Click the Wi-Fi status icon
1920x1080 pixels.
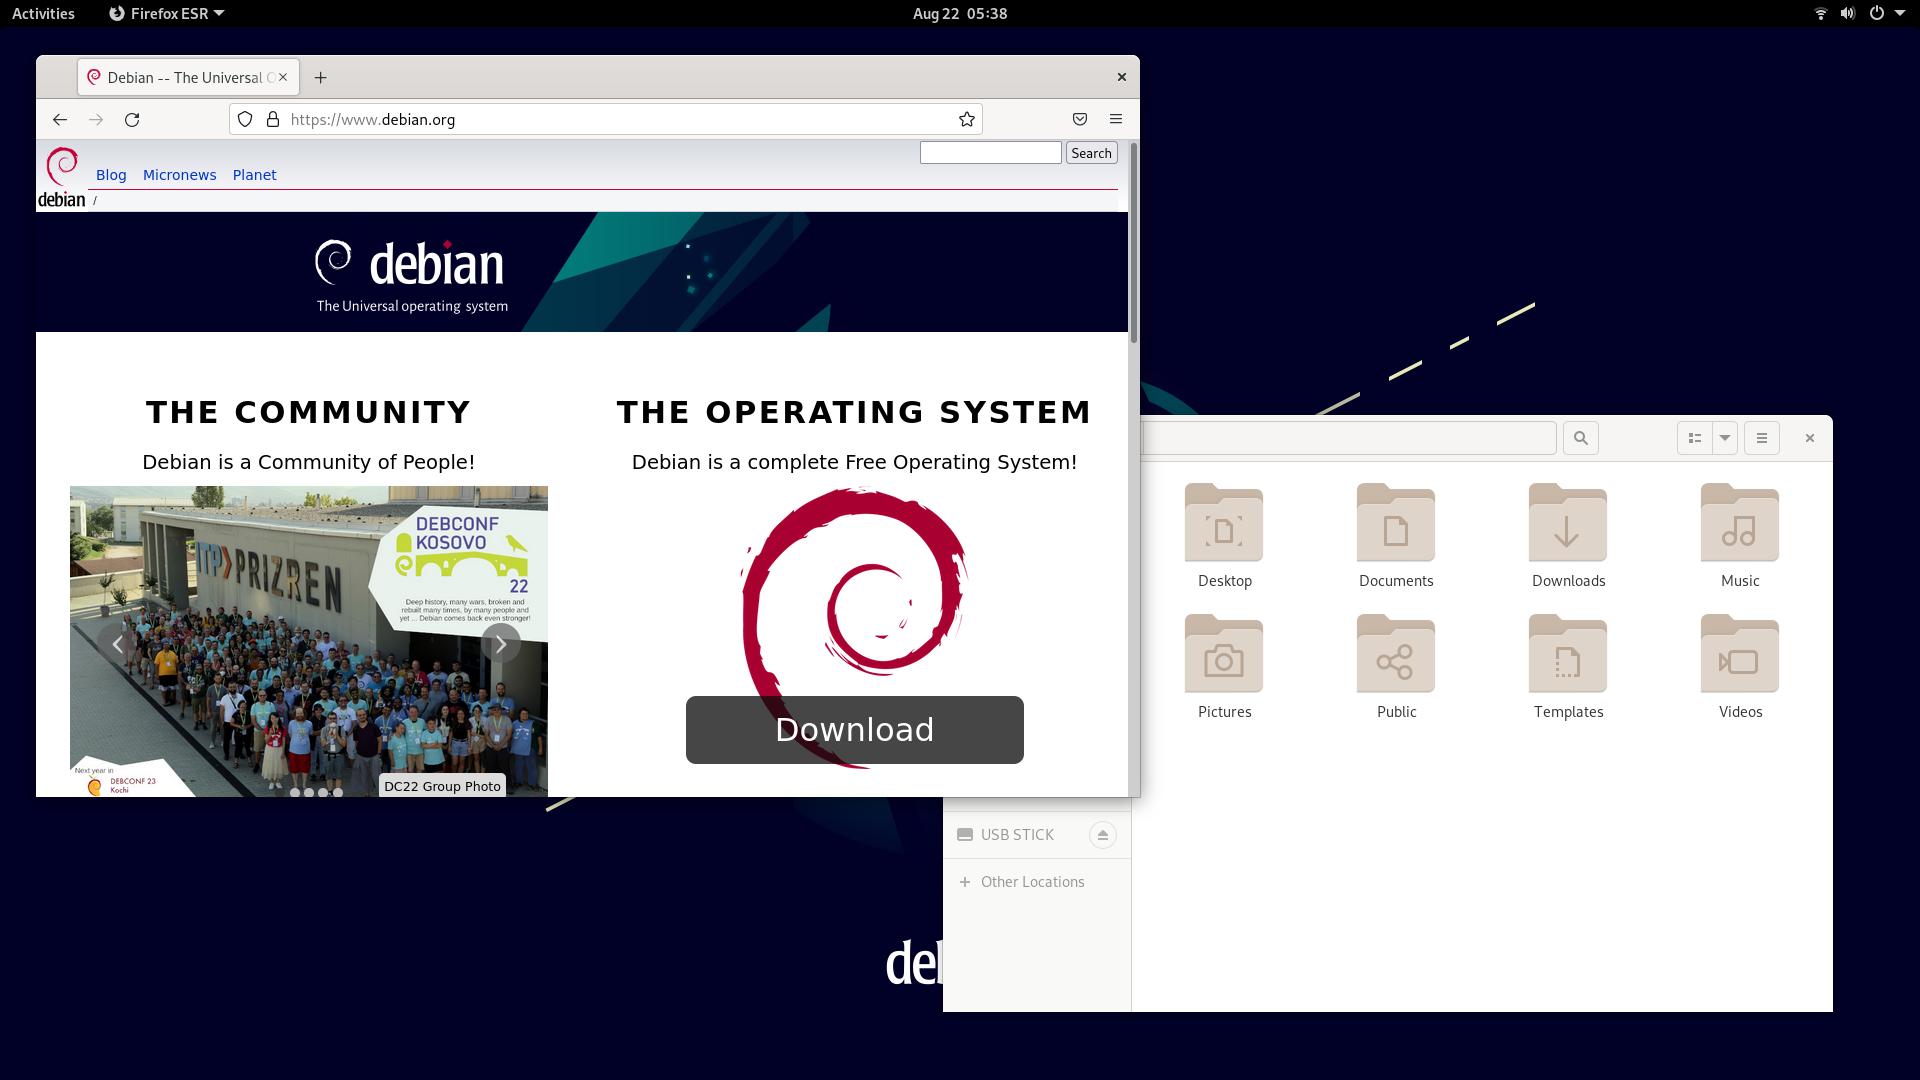(x=1821, y=13)
